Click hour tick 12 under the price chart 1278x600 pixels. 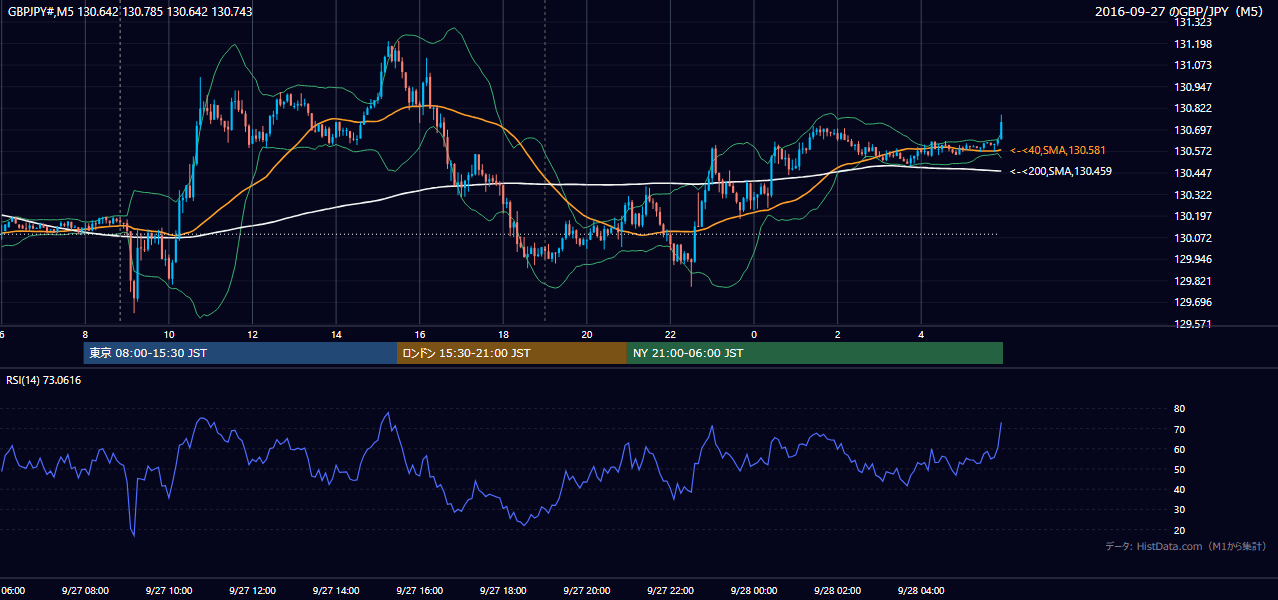coord(252,335)
